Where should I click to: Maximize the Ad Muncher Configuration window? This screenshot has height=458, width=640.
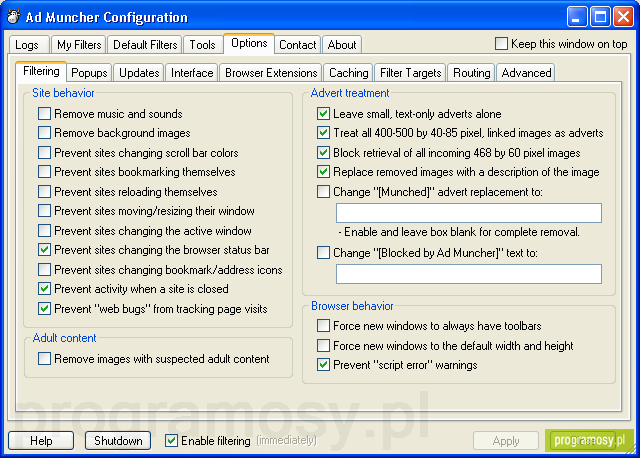600,17
